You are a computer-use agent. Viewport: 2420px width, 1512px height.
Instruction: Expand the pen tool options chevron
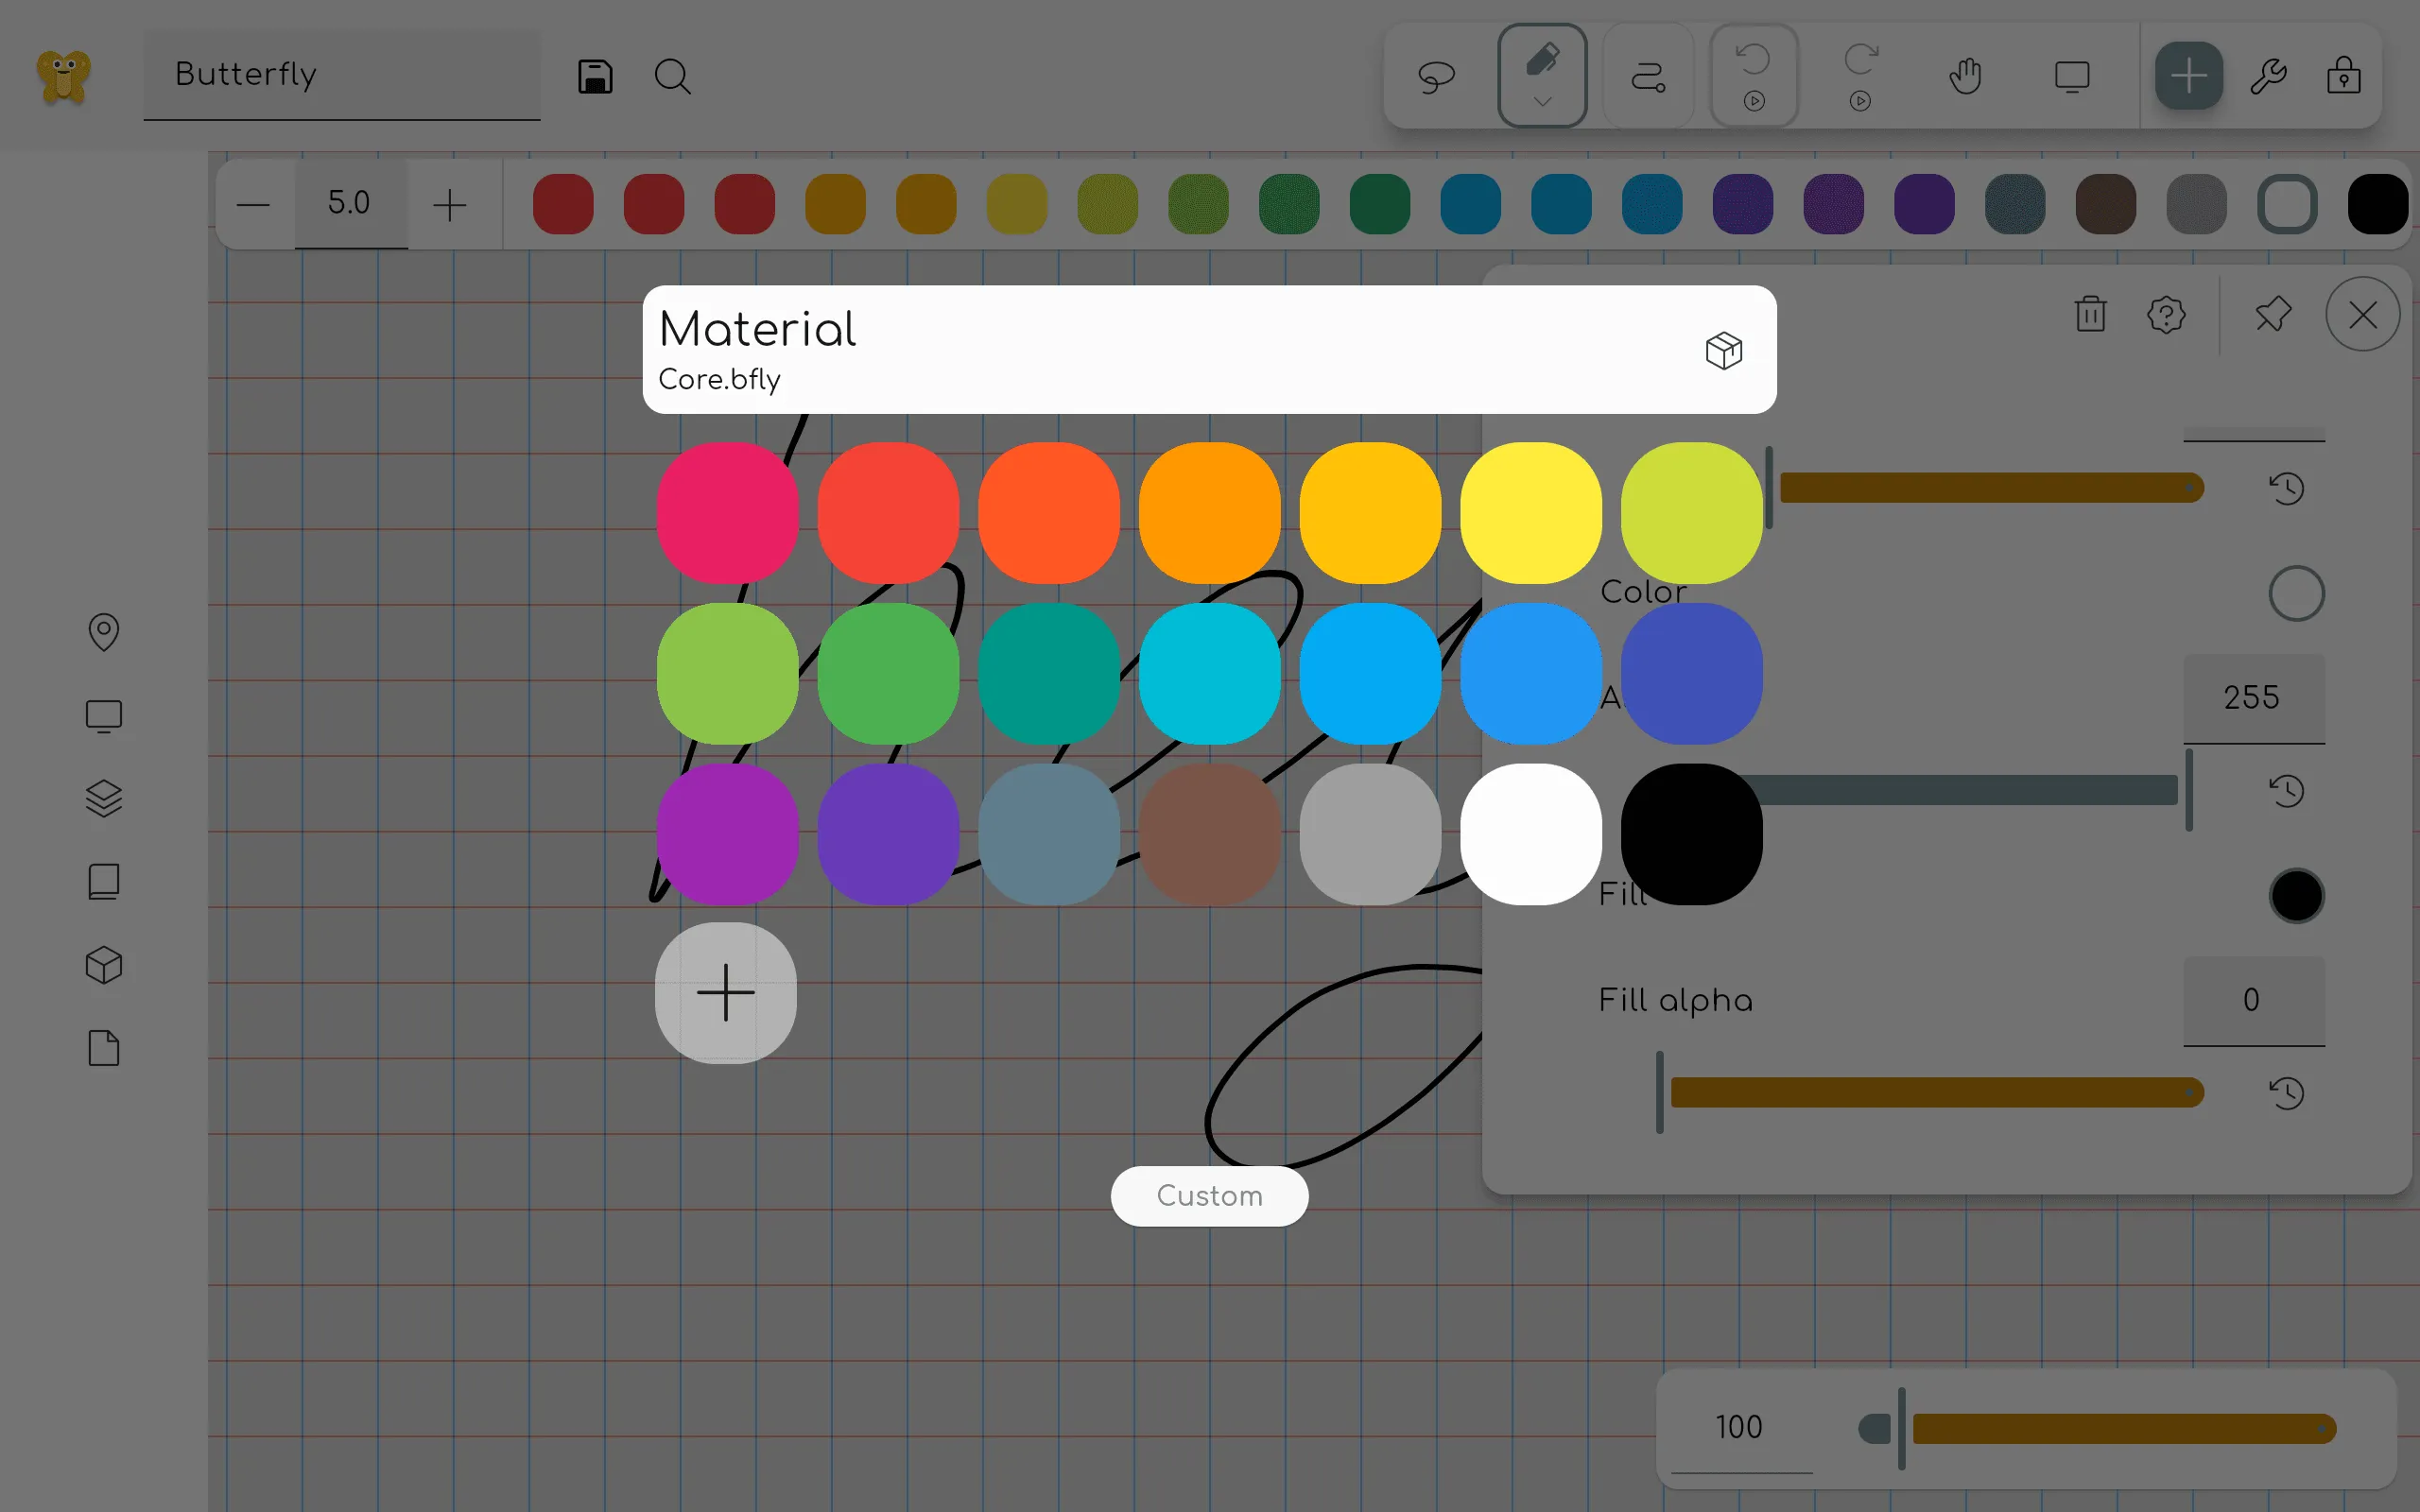pos(1541,103)
